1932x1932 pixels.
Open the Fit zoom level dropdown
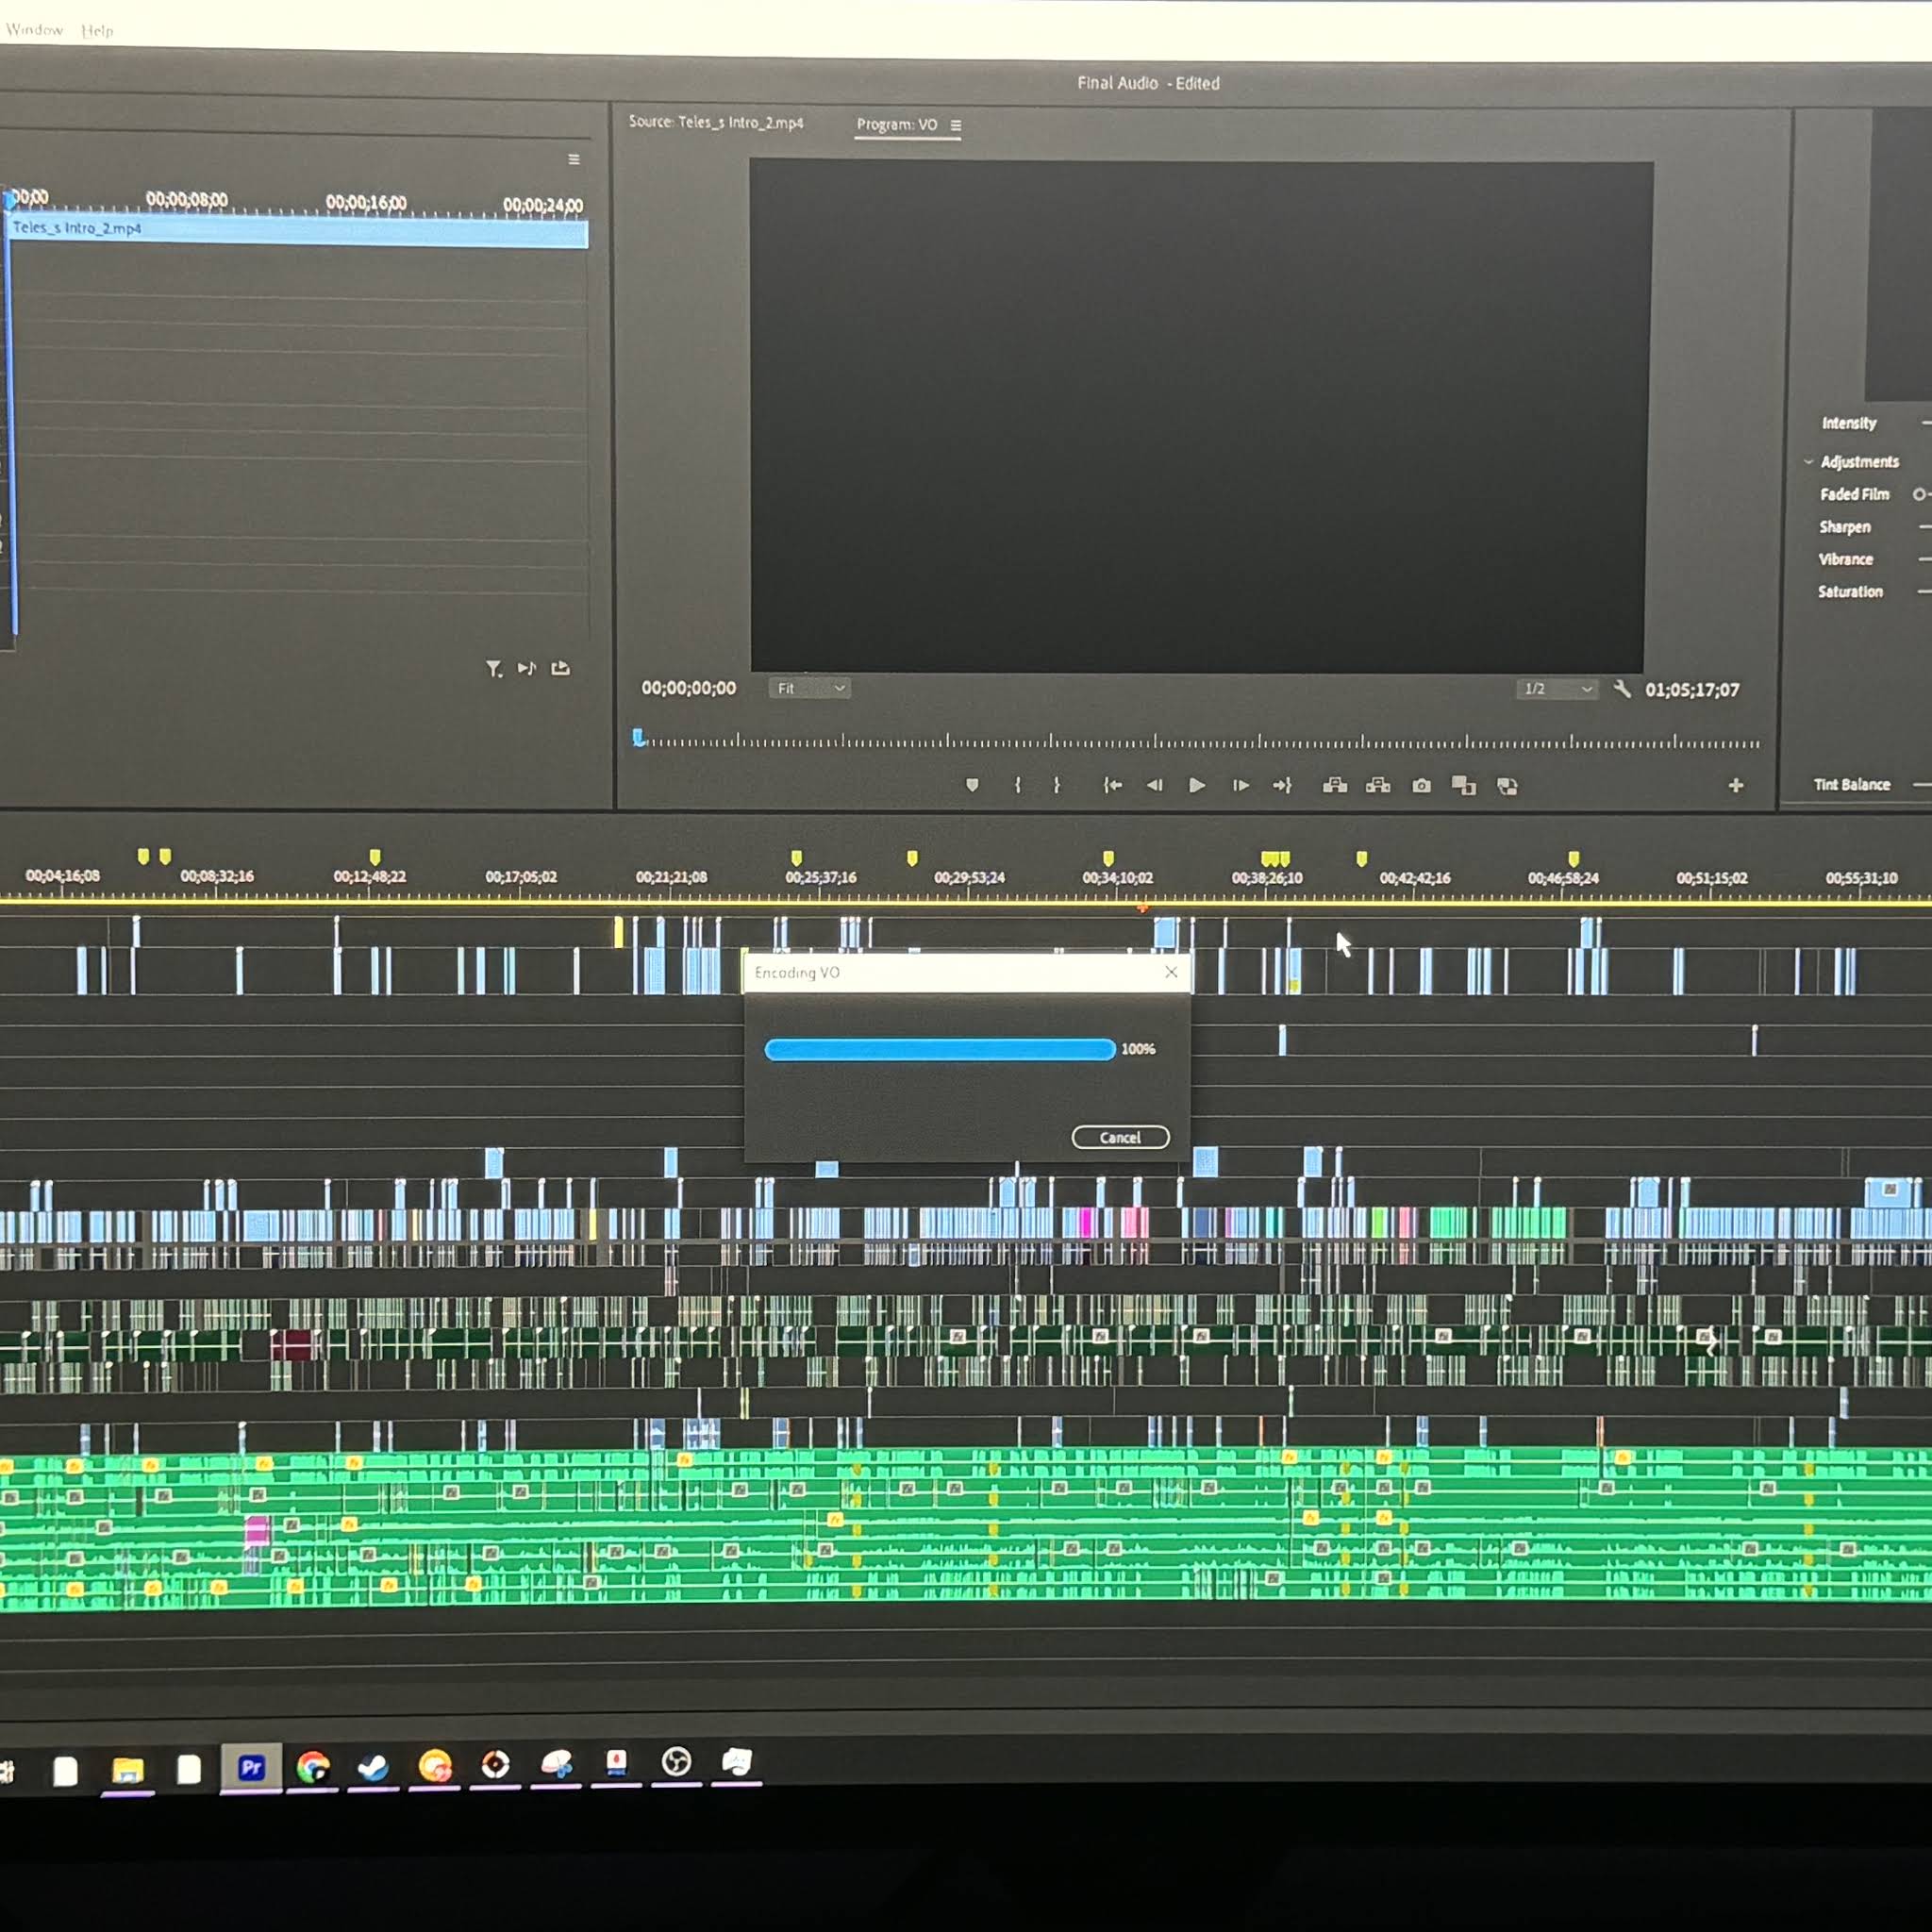coord(810,688)
